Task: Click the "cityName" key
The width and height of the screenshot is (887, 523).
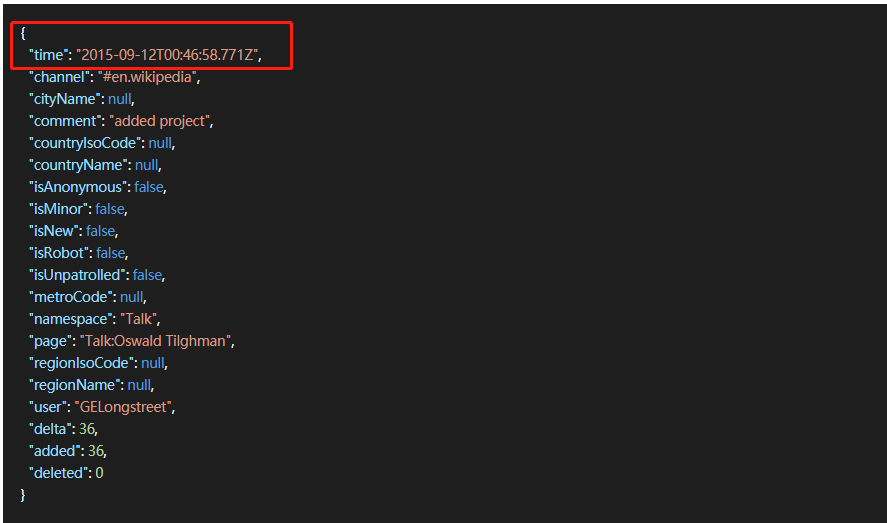Action: (65, 98)
